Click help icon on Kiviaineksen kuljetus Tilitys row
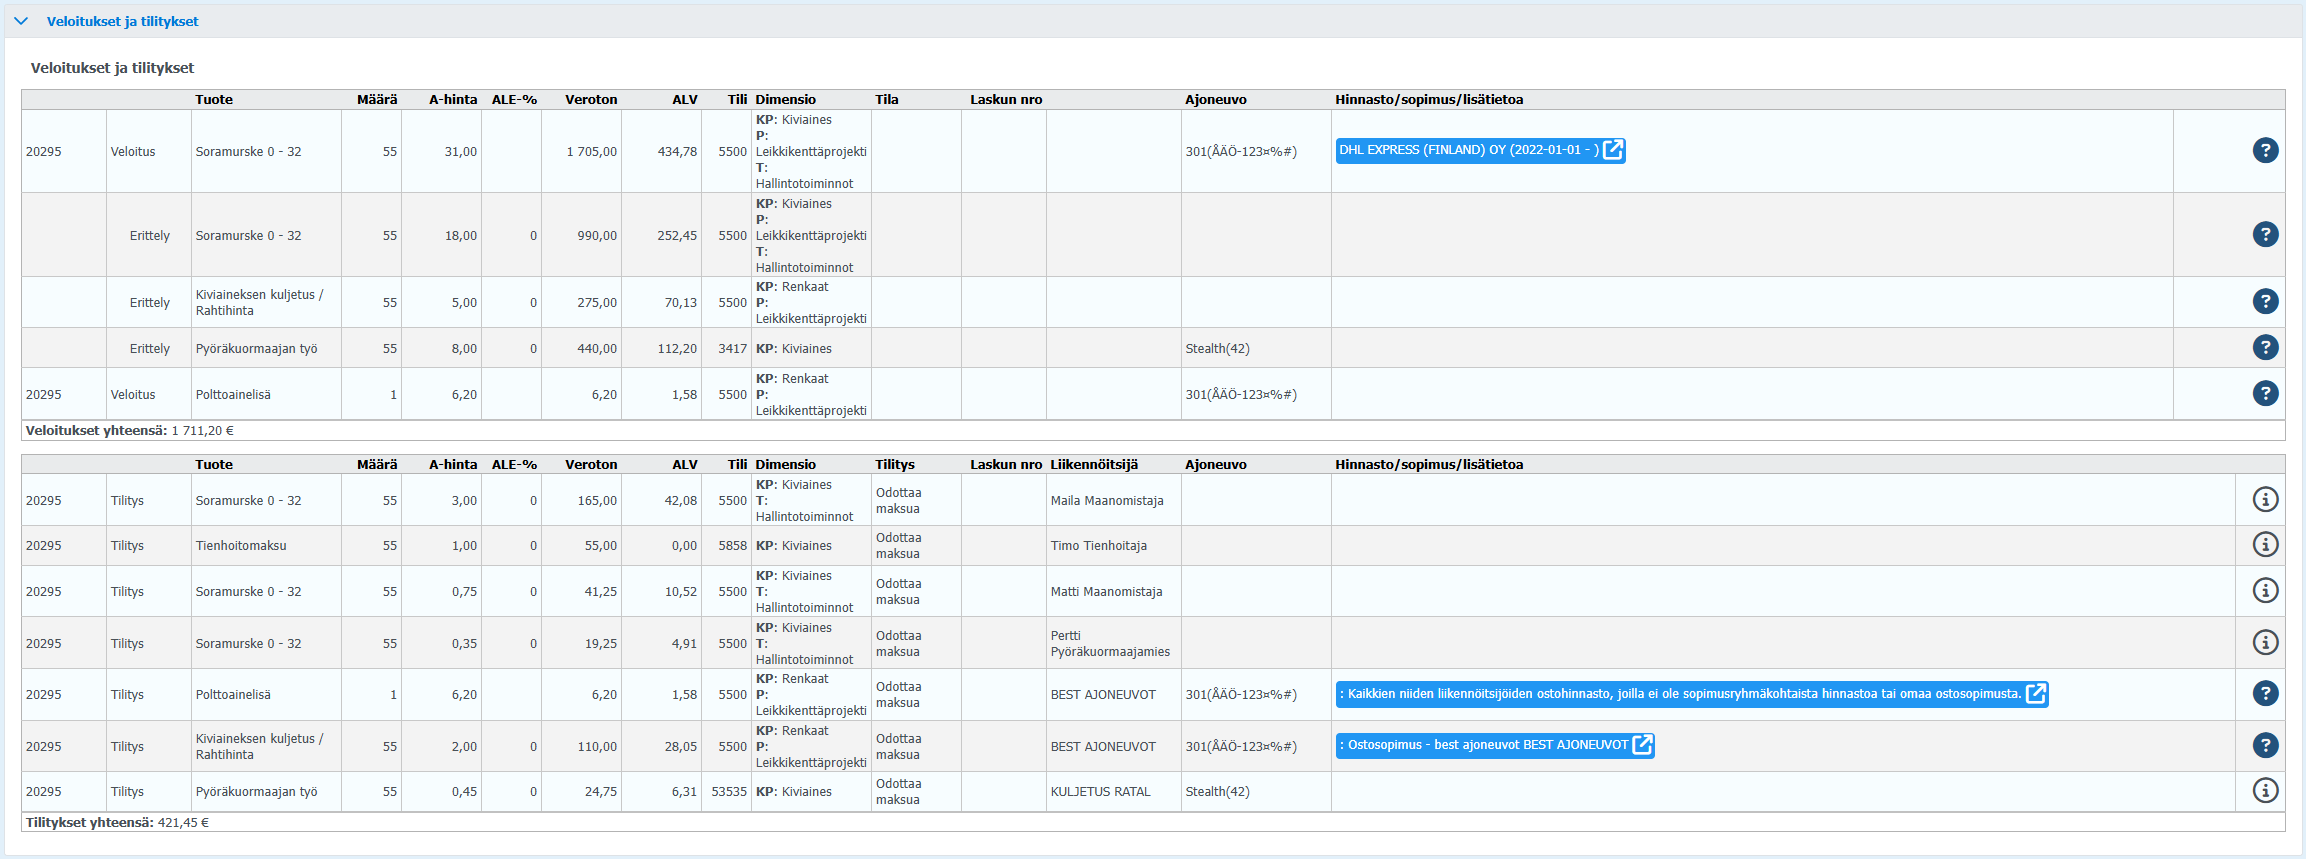Viewport: 2306px width, 859px height. [2265, 745]
